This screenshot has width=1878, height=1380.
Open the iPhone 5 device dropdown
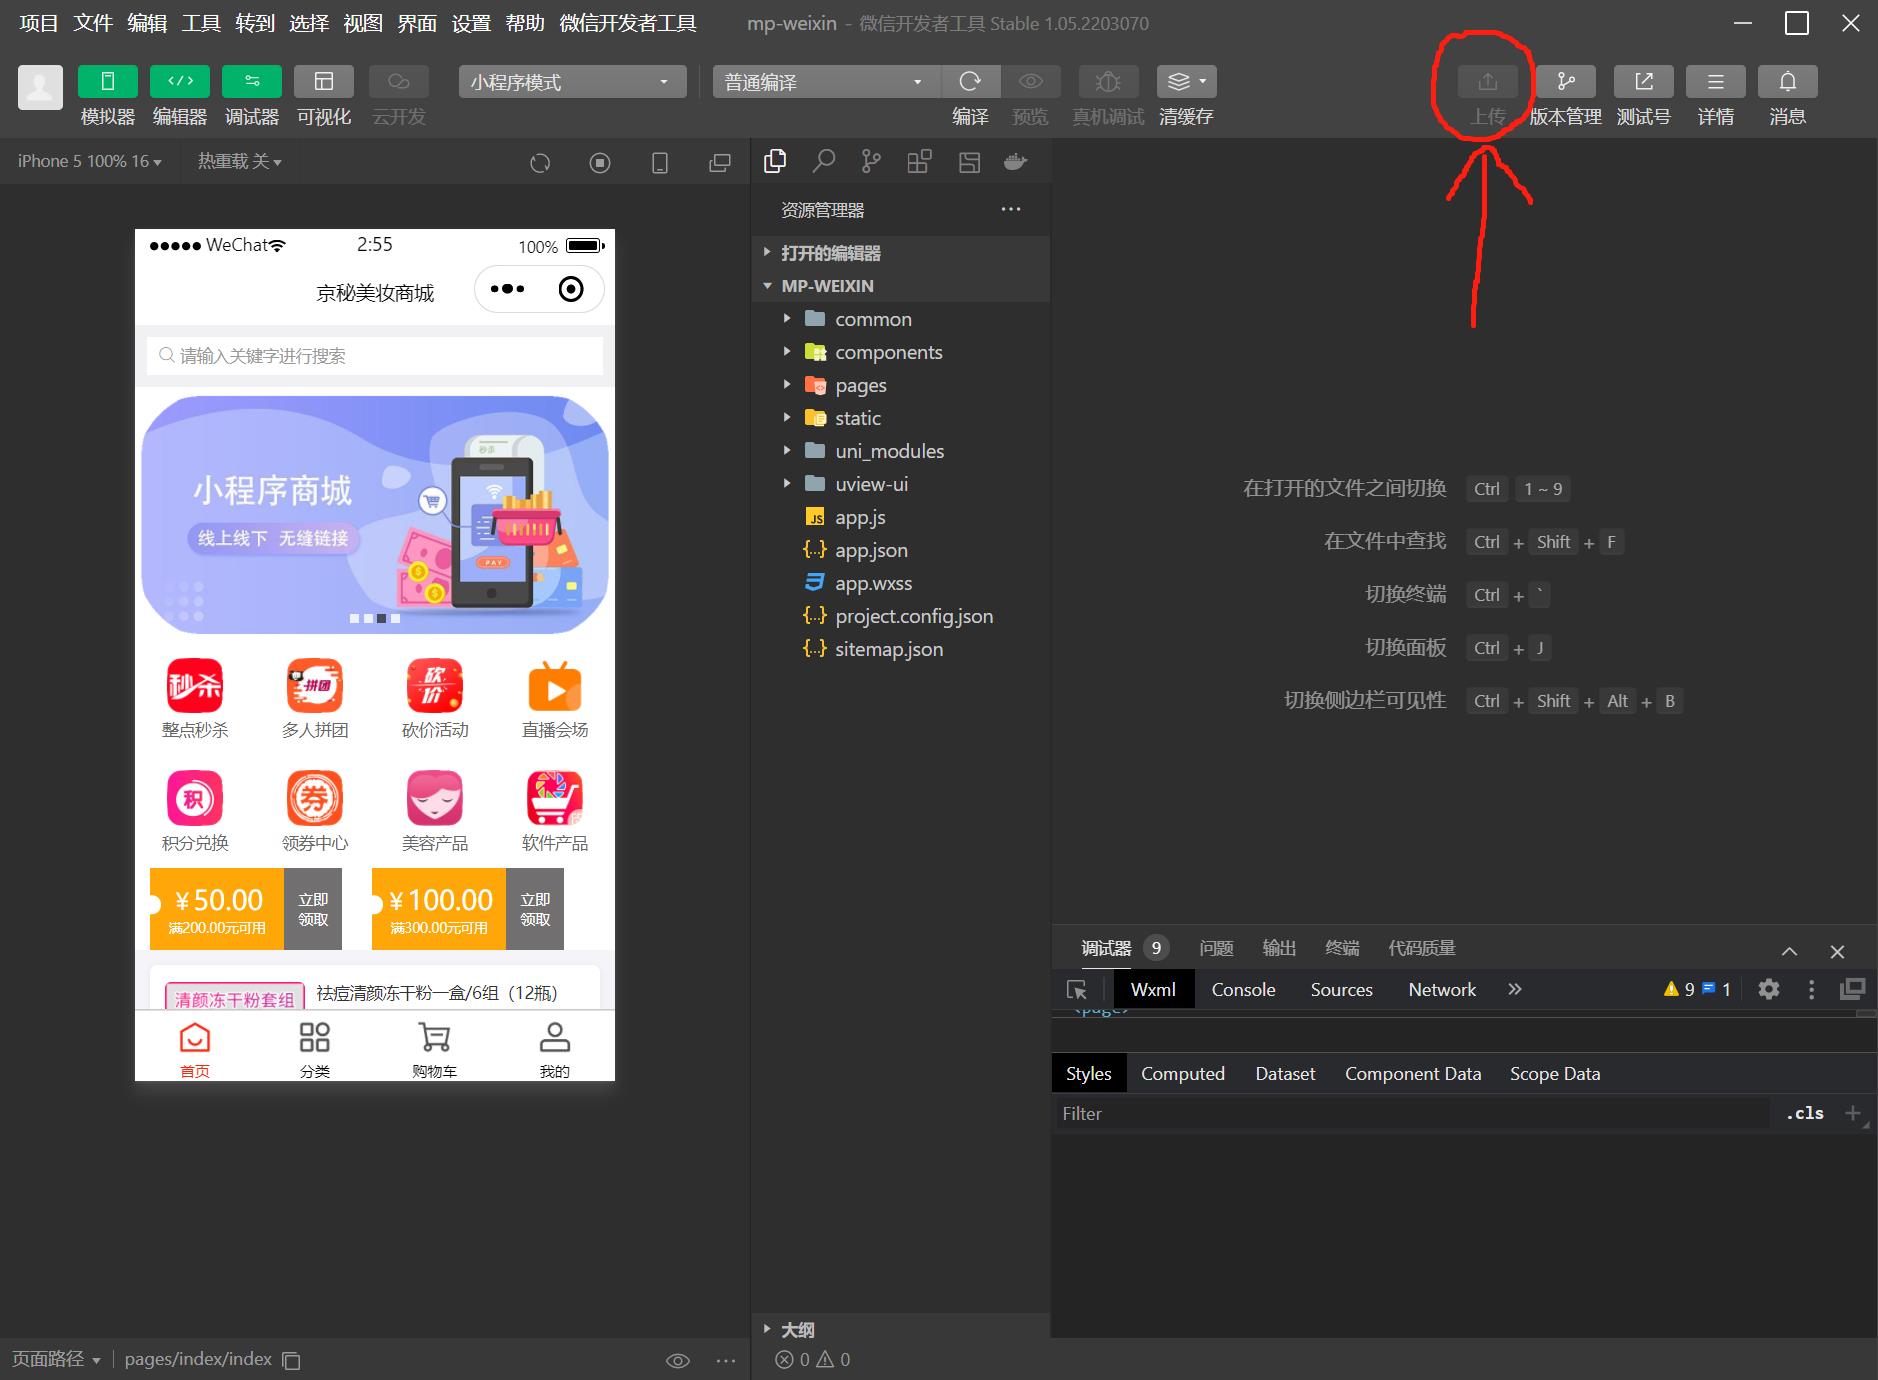[89, 161]
